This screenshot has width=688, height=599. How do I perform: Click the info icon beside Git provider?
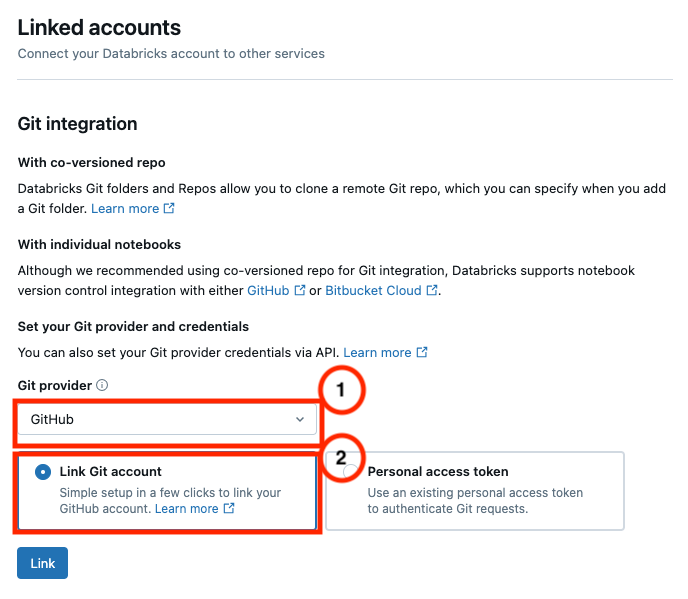point(102,385)
